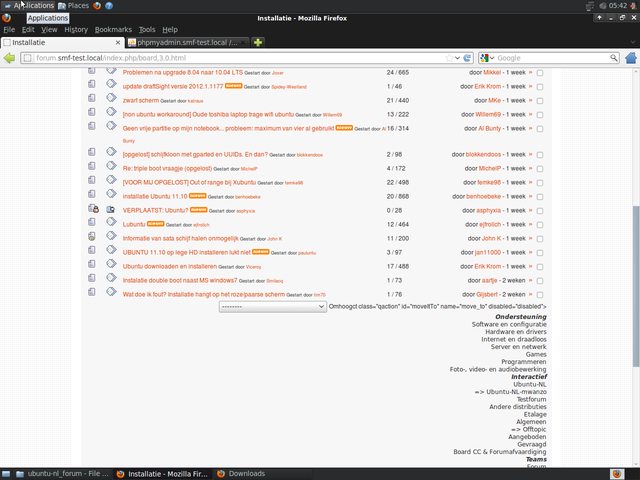Open last poster 'Gijsbert' profile link

tap(487, 294)
